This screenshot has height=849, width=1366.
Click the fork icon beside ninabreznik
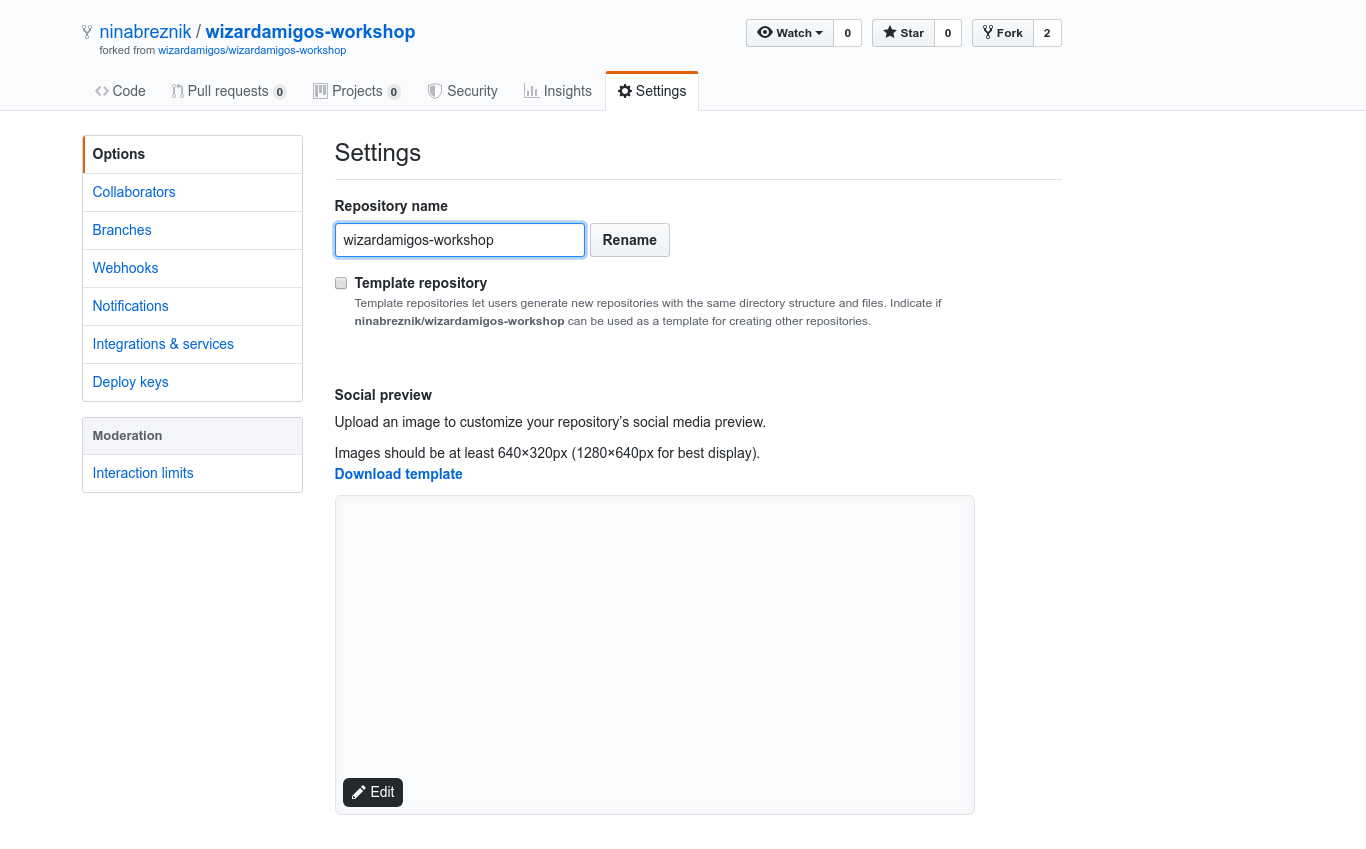pyautogui.click(x=87, y=32)
